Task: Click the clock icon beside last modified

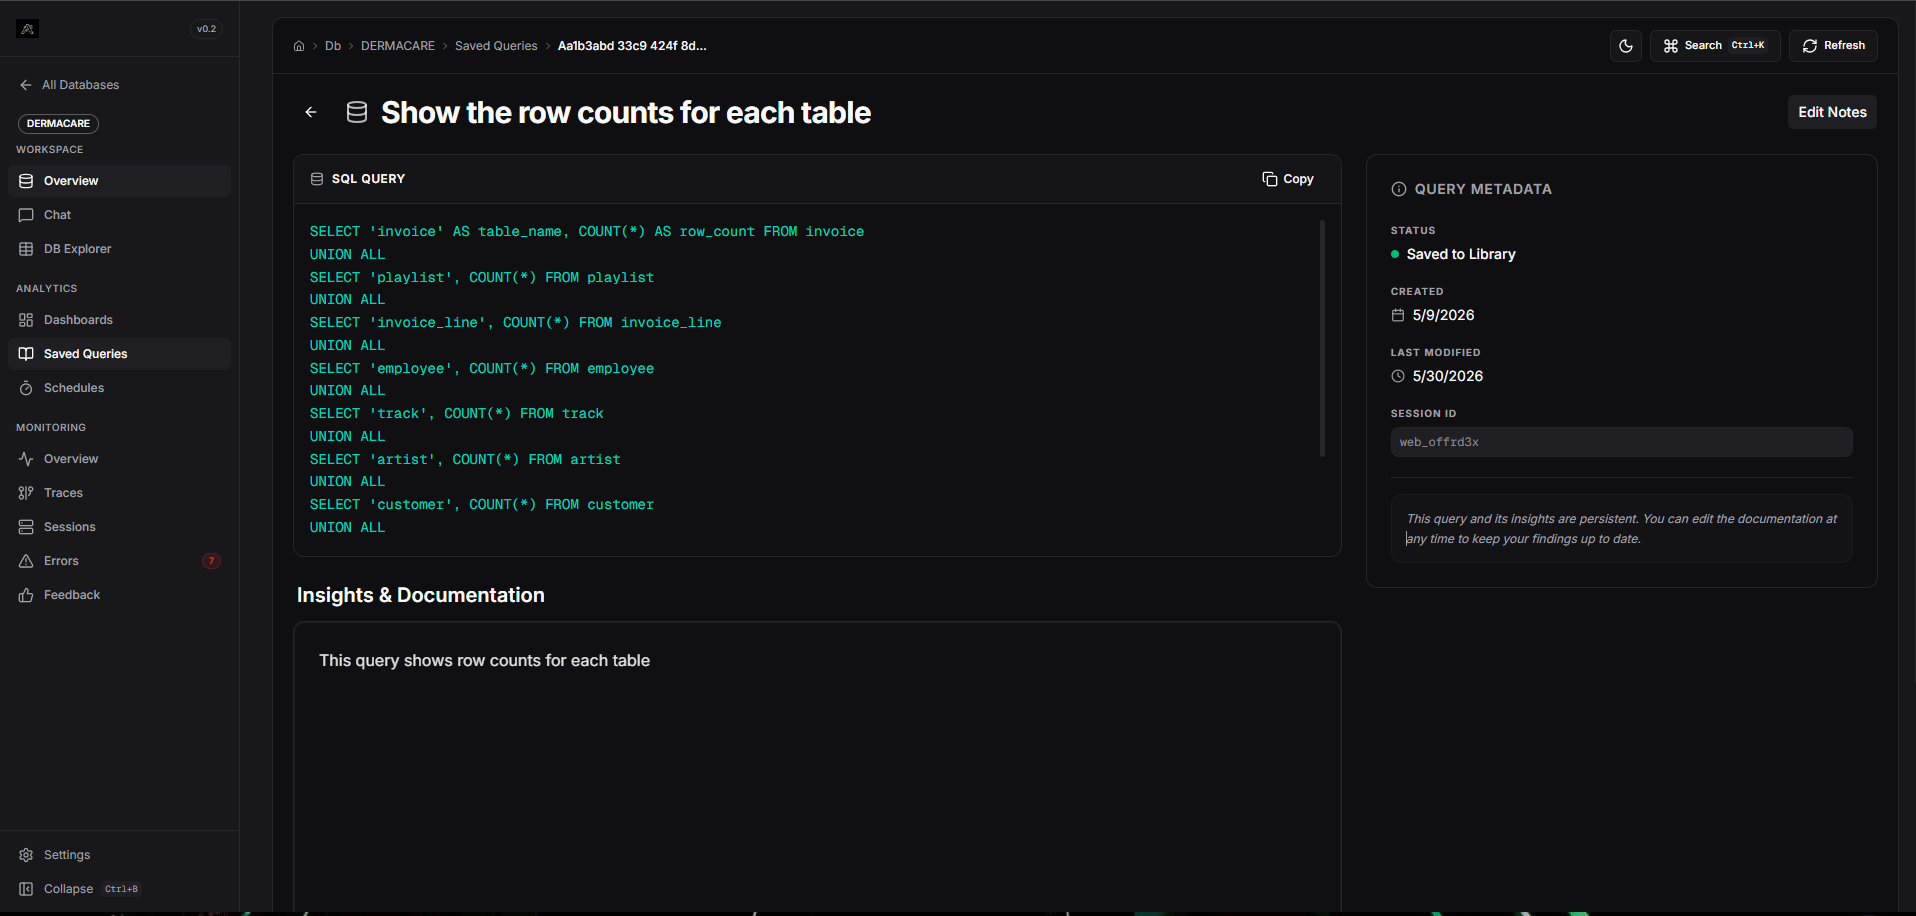Action: pyautogui.click(x=1398, y=376)
